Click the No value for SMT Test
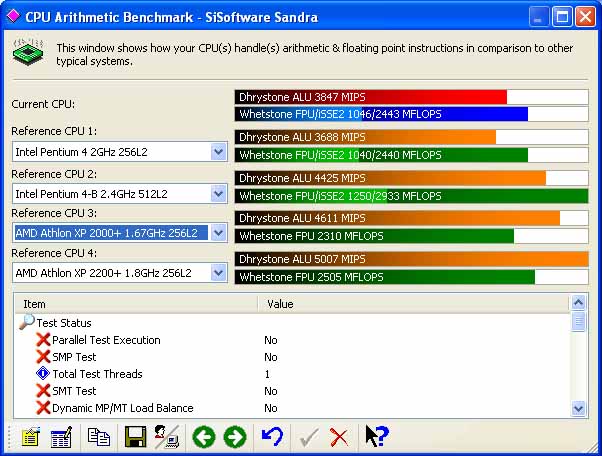 click(x=271, y=391)
